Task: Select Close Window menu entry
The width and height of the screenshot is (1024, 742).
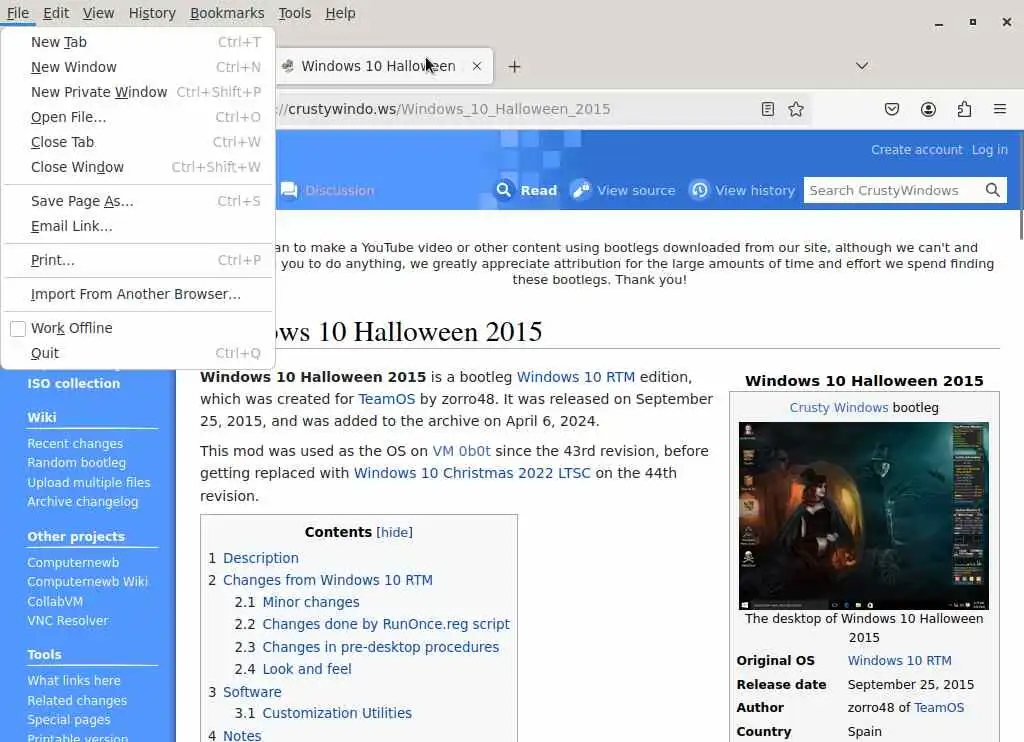Action: pyautogui.click(x=138, y=167)
